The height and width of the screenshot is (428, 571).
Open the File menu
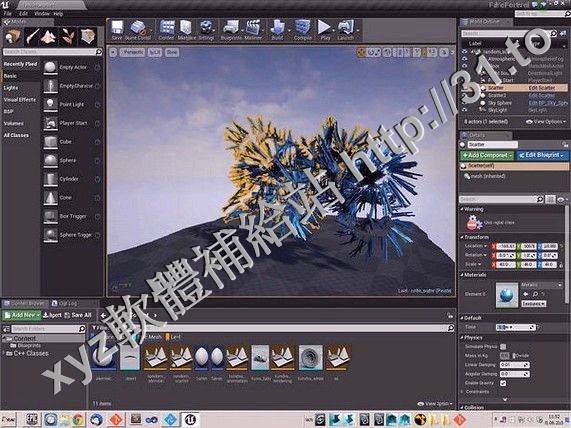click(7, 14)
